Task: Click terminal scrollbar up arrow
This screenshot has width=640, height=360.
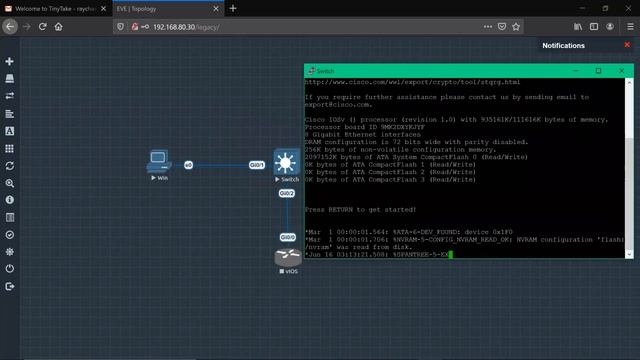Action: (x=629, y=82)
